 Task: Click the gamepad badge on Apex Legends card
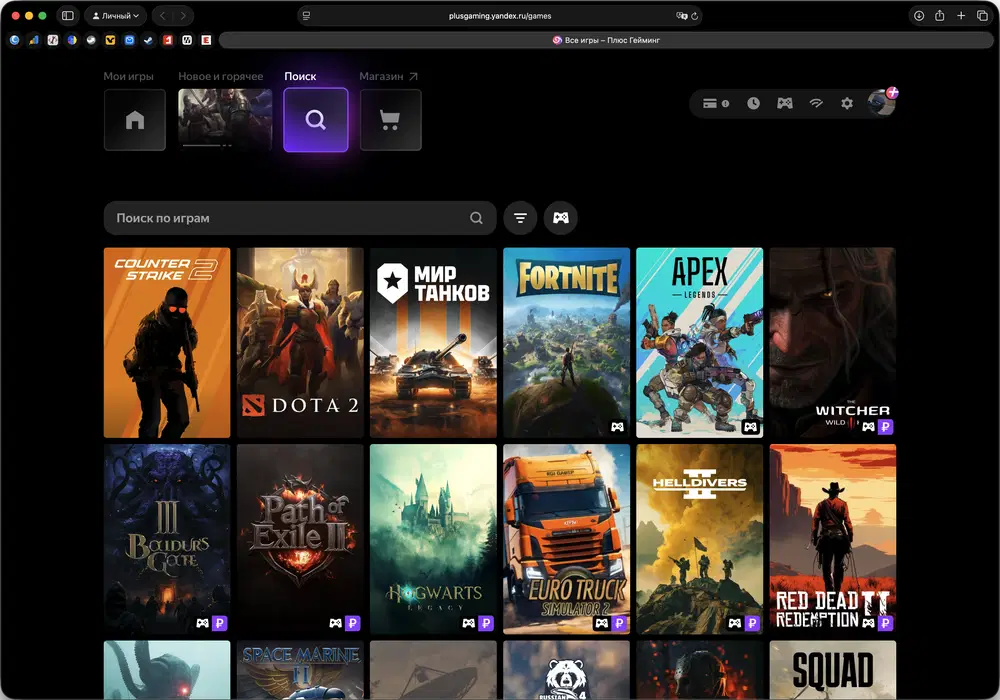coord(751,427)
